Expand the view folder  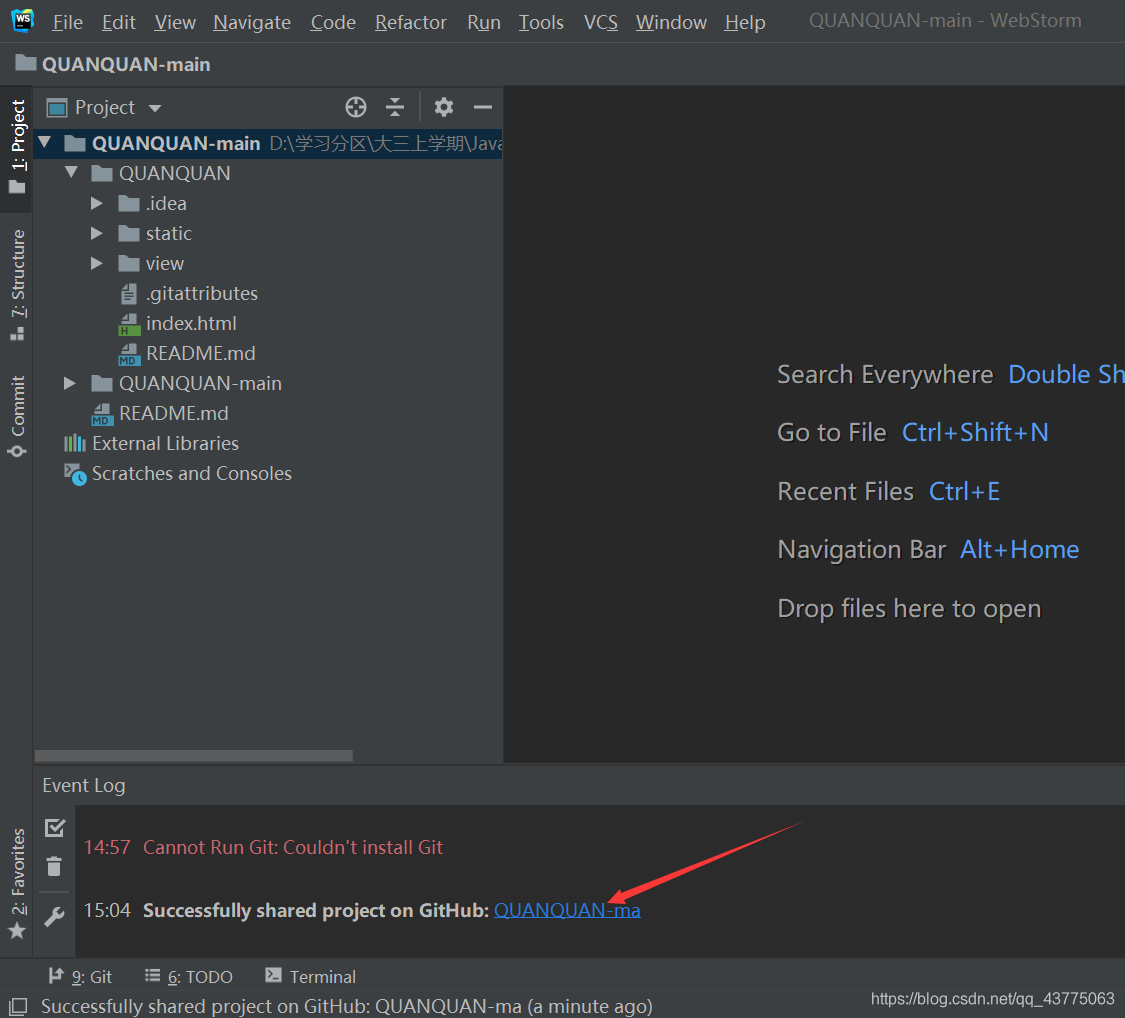(97, 263)
